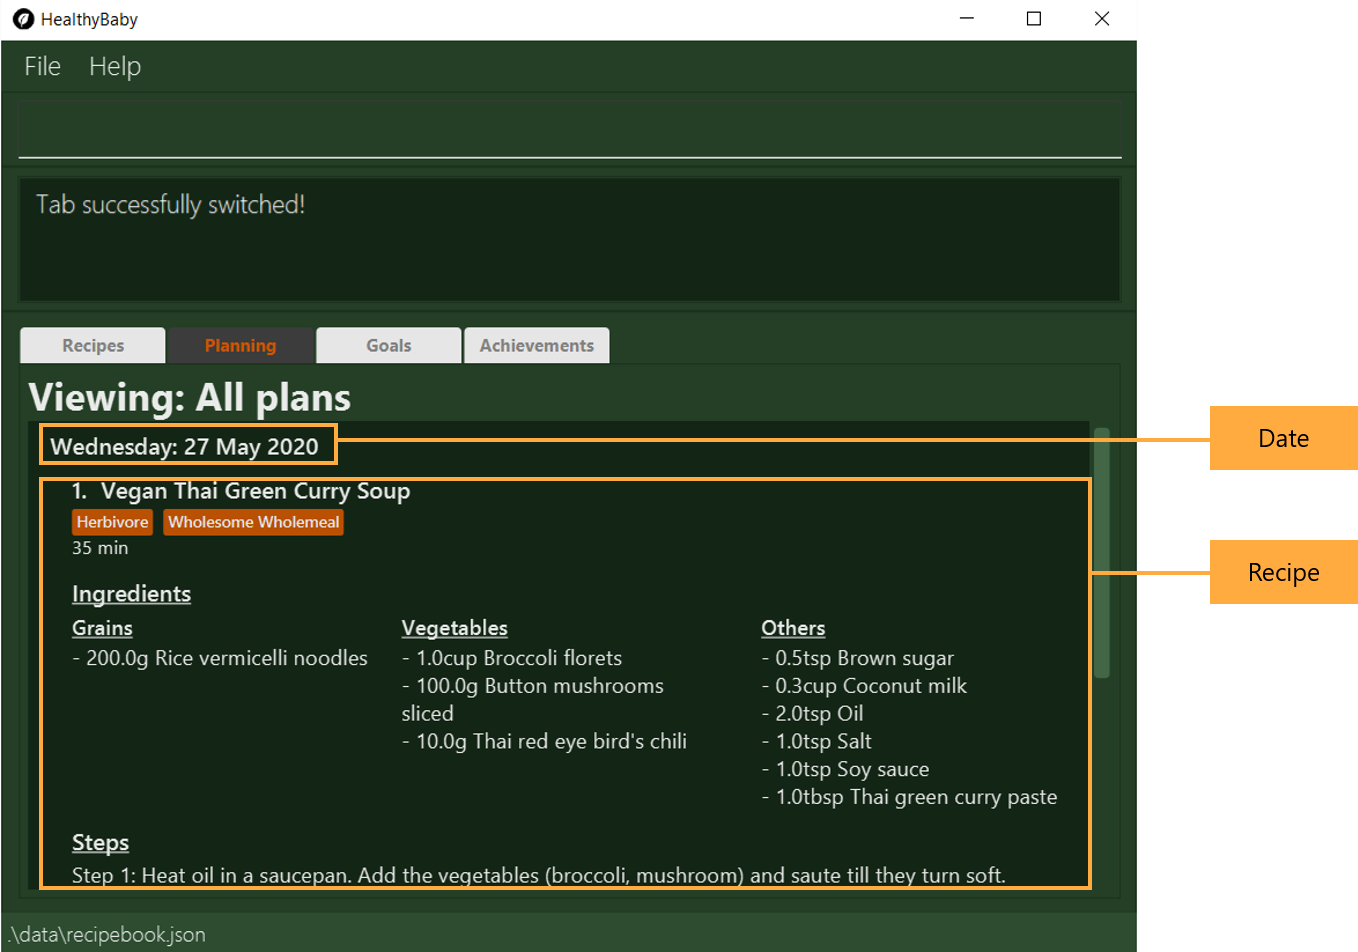The width and height of the screenshot is (1358, 952).
Task: Click the 'HealthyBaby' window title text
Action: tap(89, 19)
